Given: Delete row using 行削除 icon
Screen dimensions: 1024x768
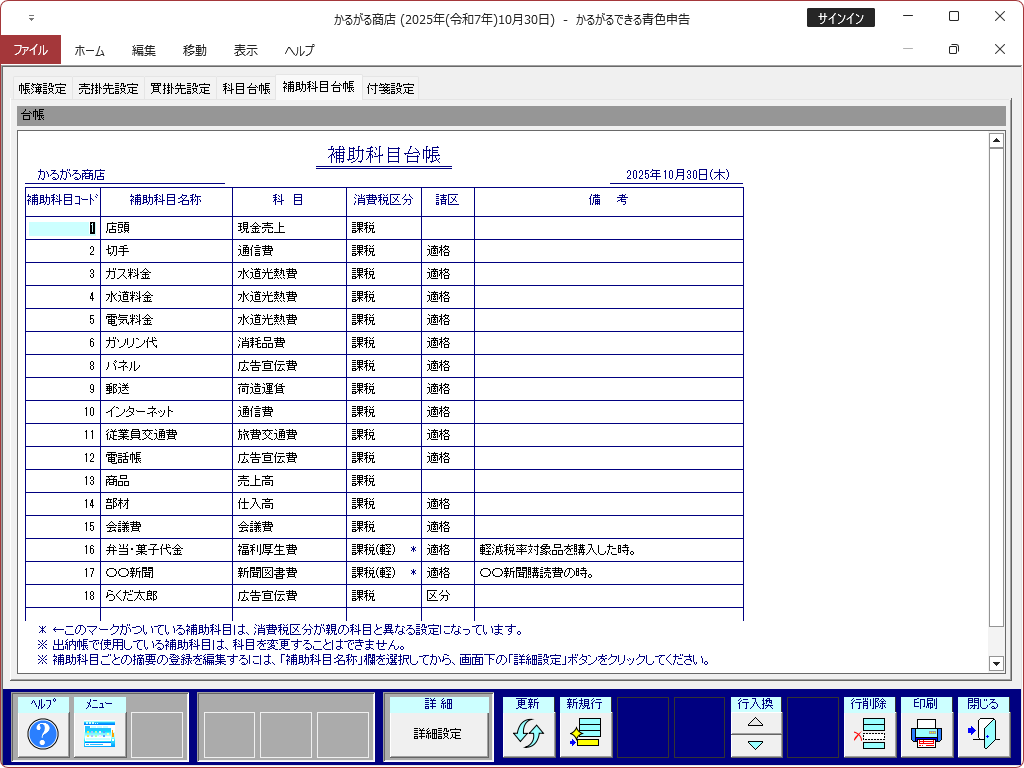Looking at the screenshot, I should click(x=869, y=735).
